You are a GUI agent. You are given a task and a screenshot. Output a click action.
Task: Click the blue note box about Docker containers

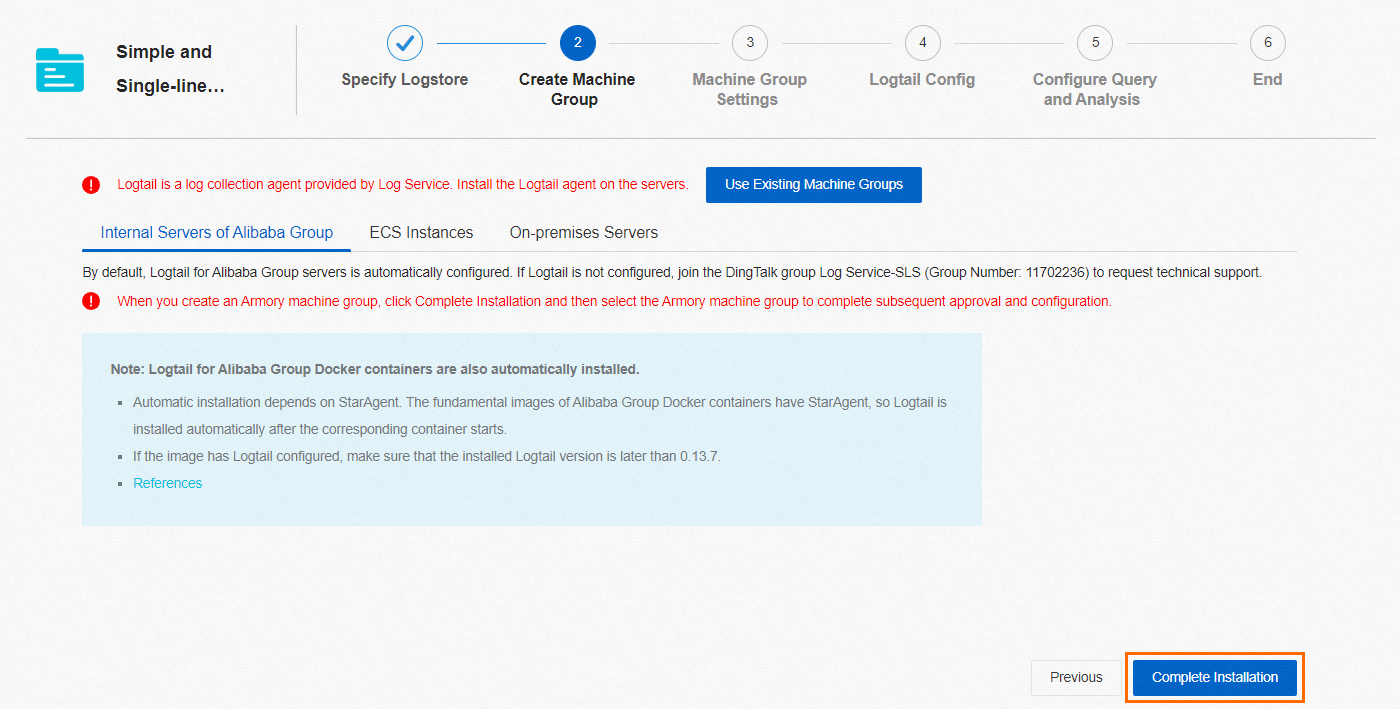531,428
